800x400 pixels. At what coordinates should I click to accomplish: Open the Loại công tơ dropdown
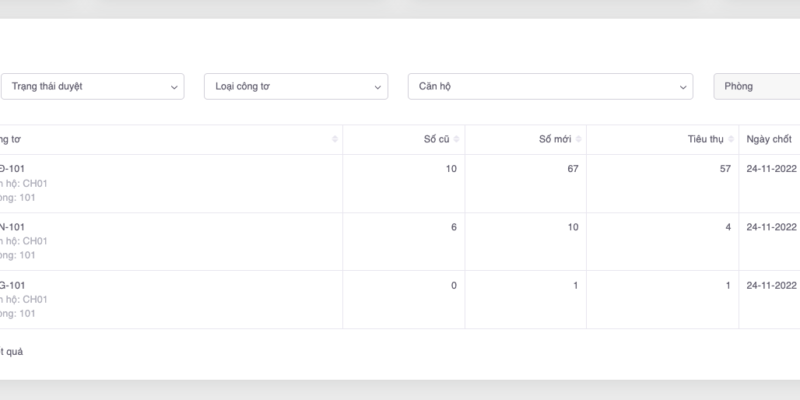pyautogui.click(x=295, y=87)
